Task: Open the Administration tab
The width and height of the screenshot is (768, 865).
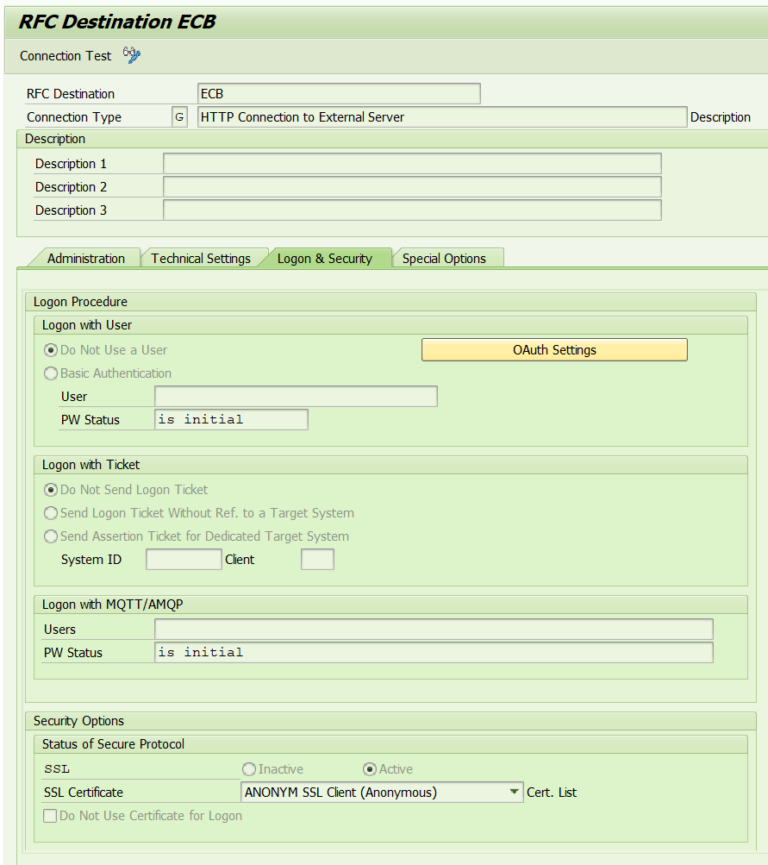Action: tap(86, 258)
